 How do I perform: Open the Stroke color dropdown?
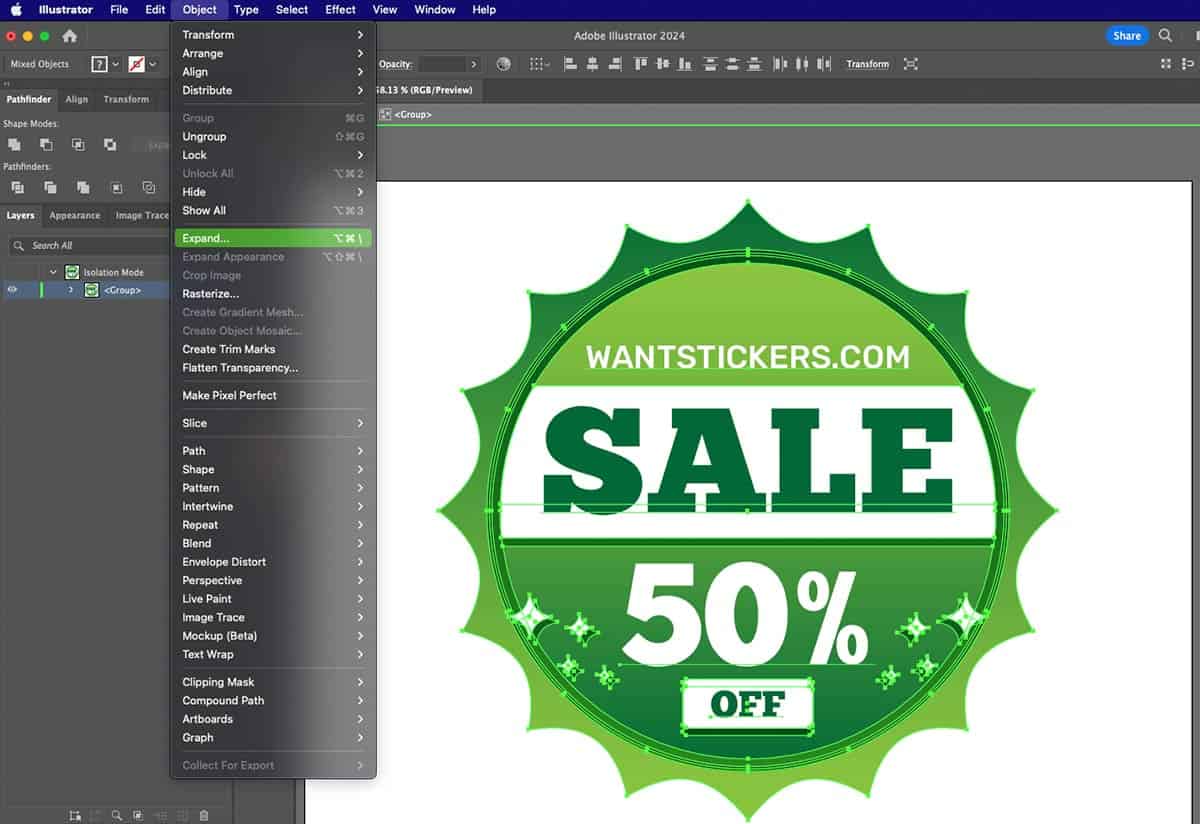(x=153, y=64)
